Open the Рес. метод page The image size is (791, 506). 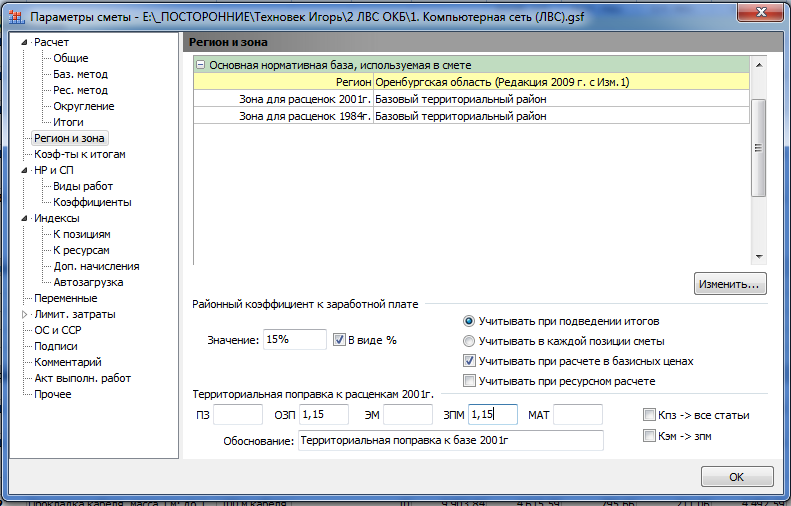pos(80,90)
